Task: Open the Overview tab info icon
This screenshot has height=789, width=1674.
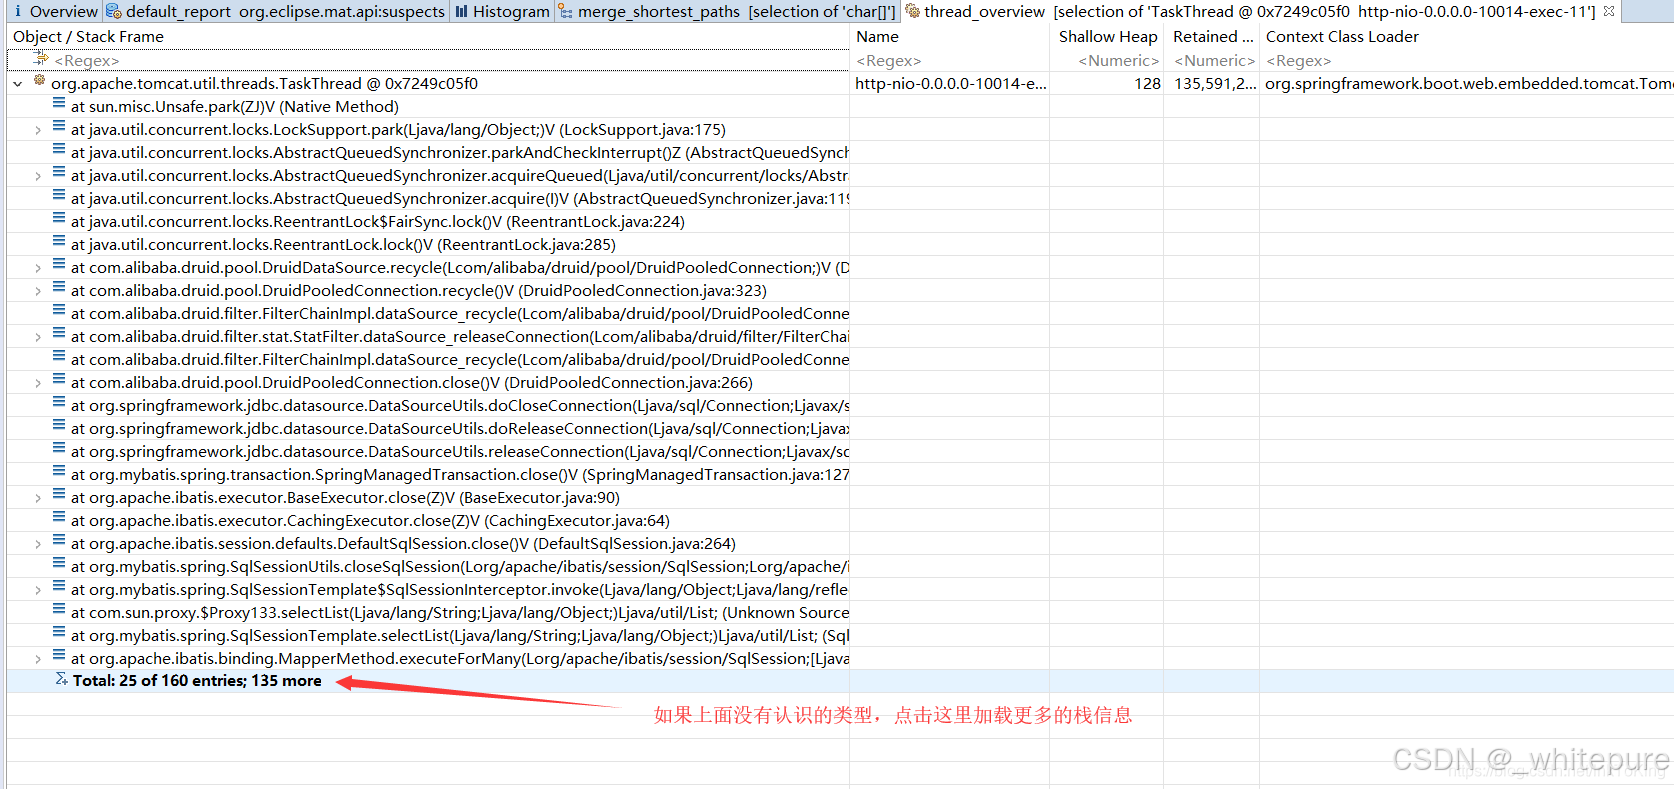Action: (17, 11)
